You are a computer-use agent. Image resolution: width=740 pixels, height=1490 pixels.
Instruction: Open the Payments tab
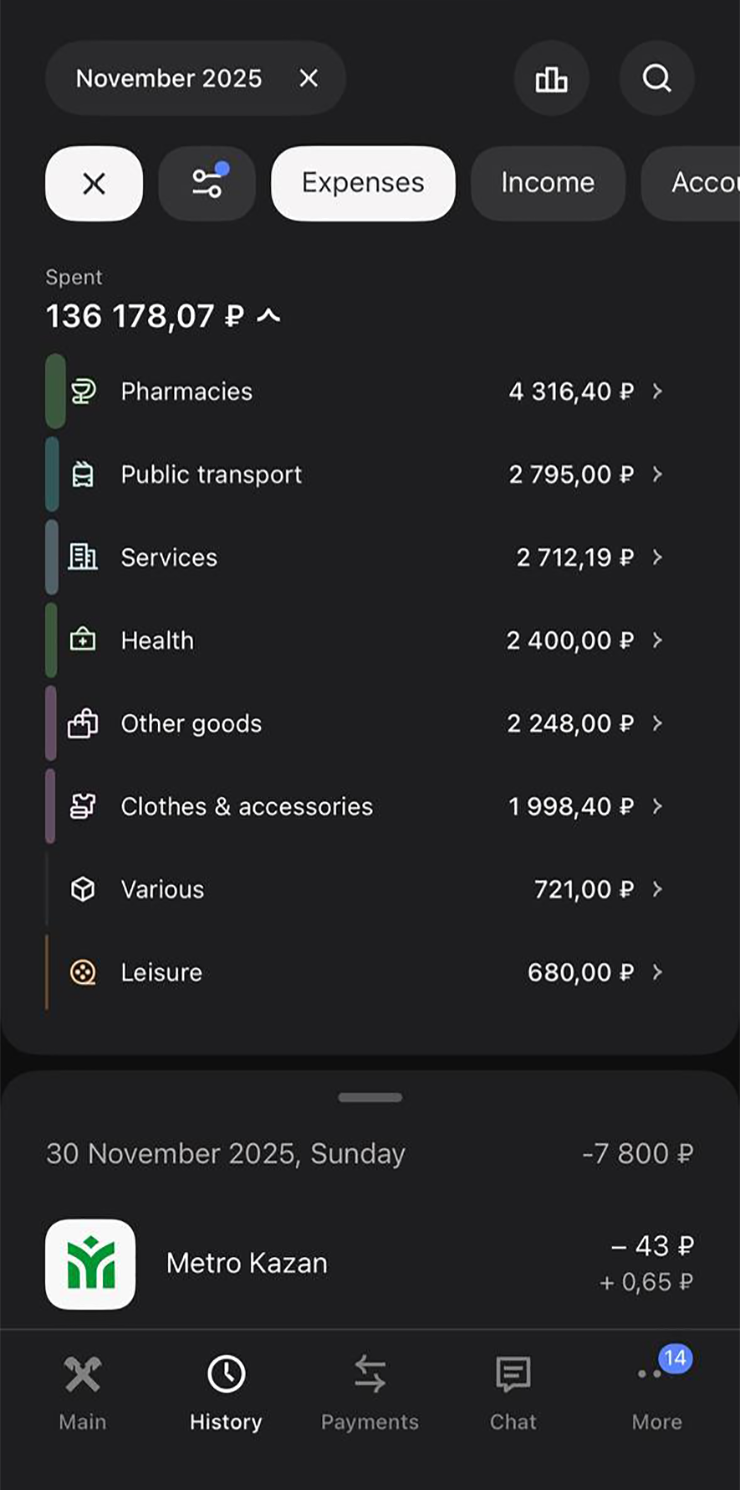point(369,1392)
